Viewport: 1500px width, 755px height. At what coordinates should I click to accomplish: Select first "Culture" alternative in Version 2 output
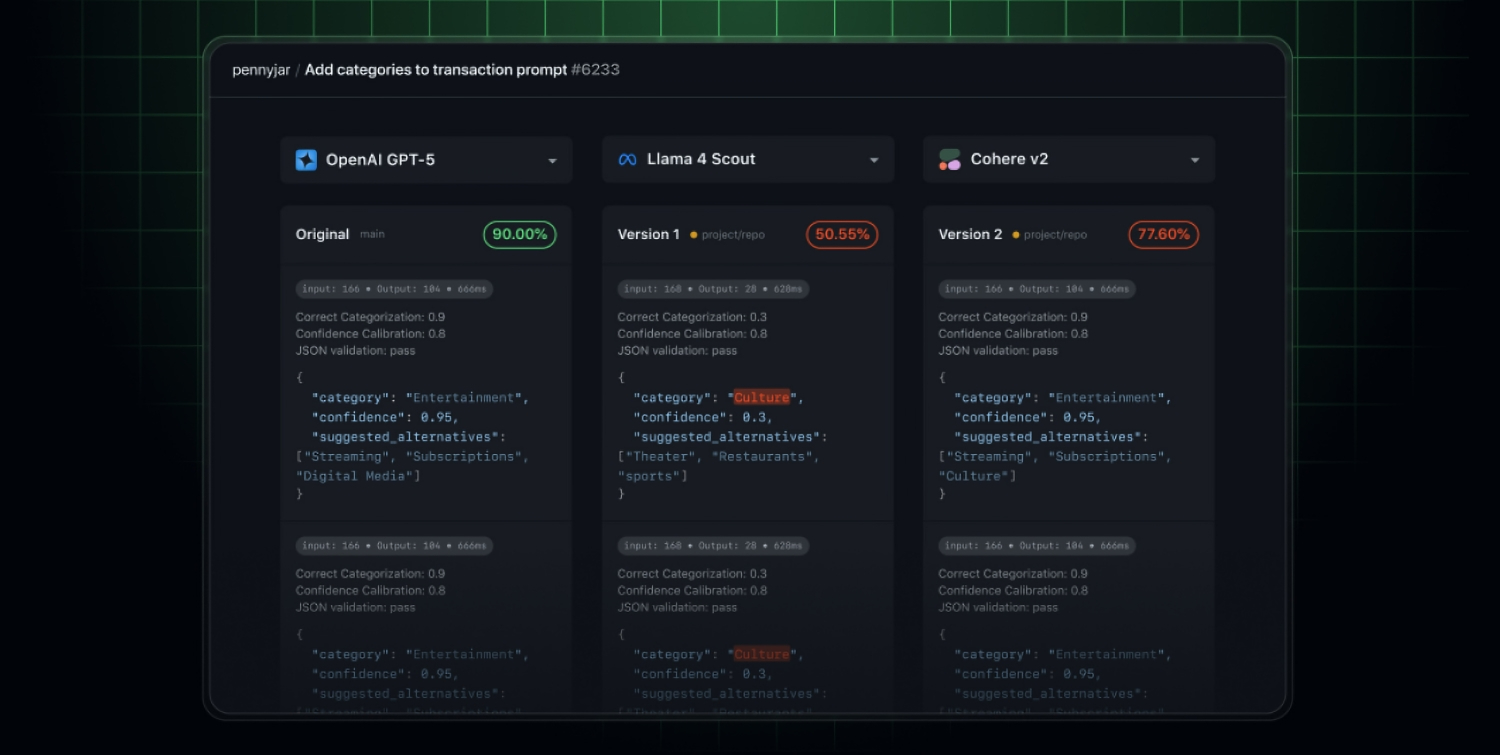(x=974, y=476)
